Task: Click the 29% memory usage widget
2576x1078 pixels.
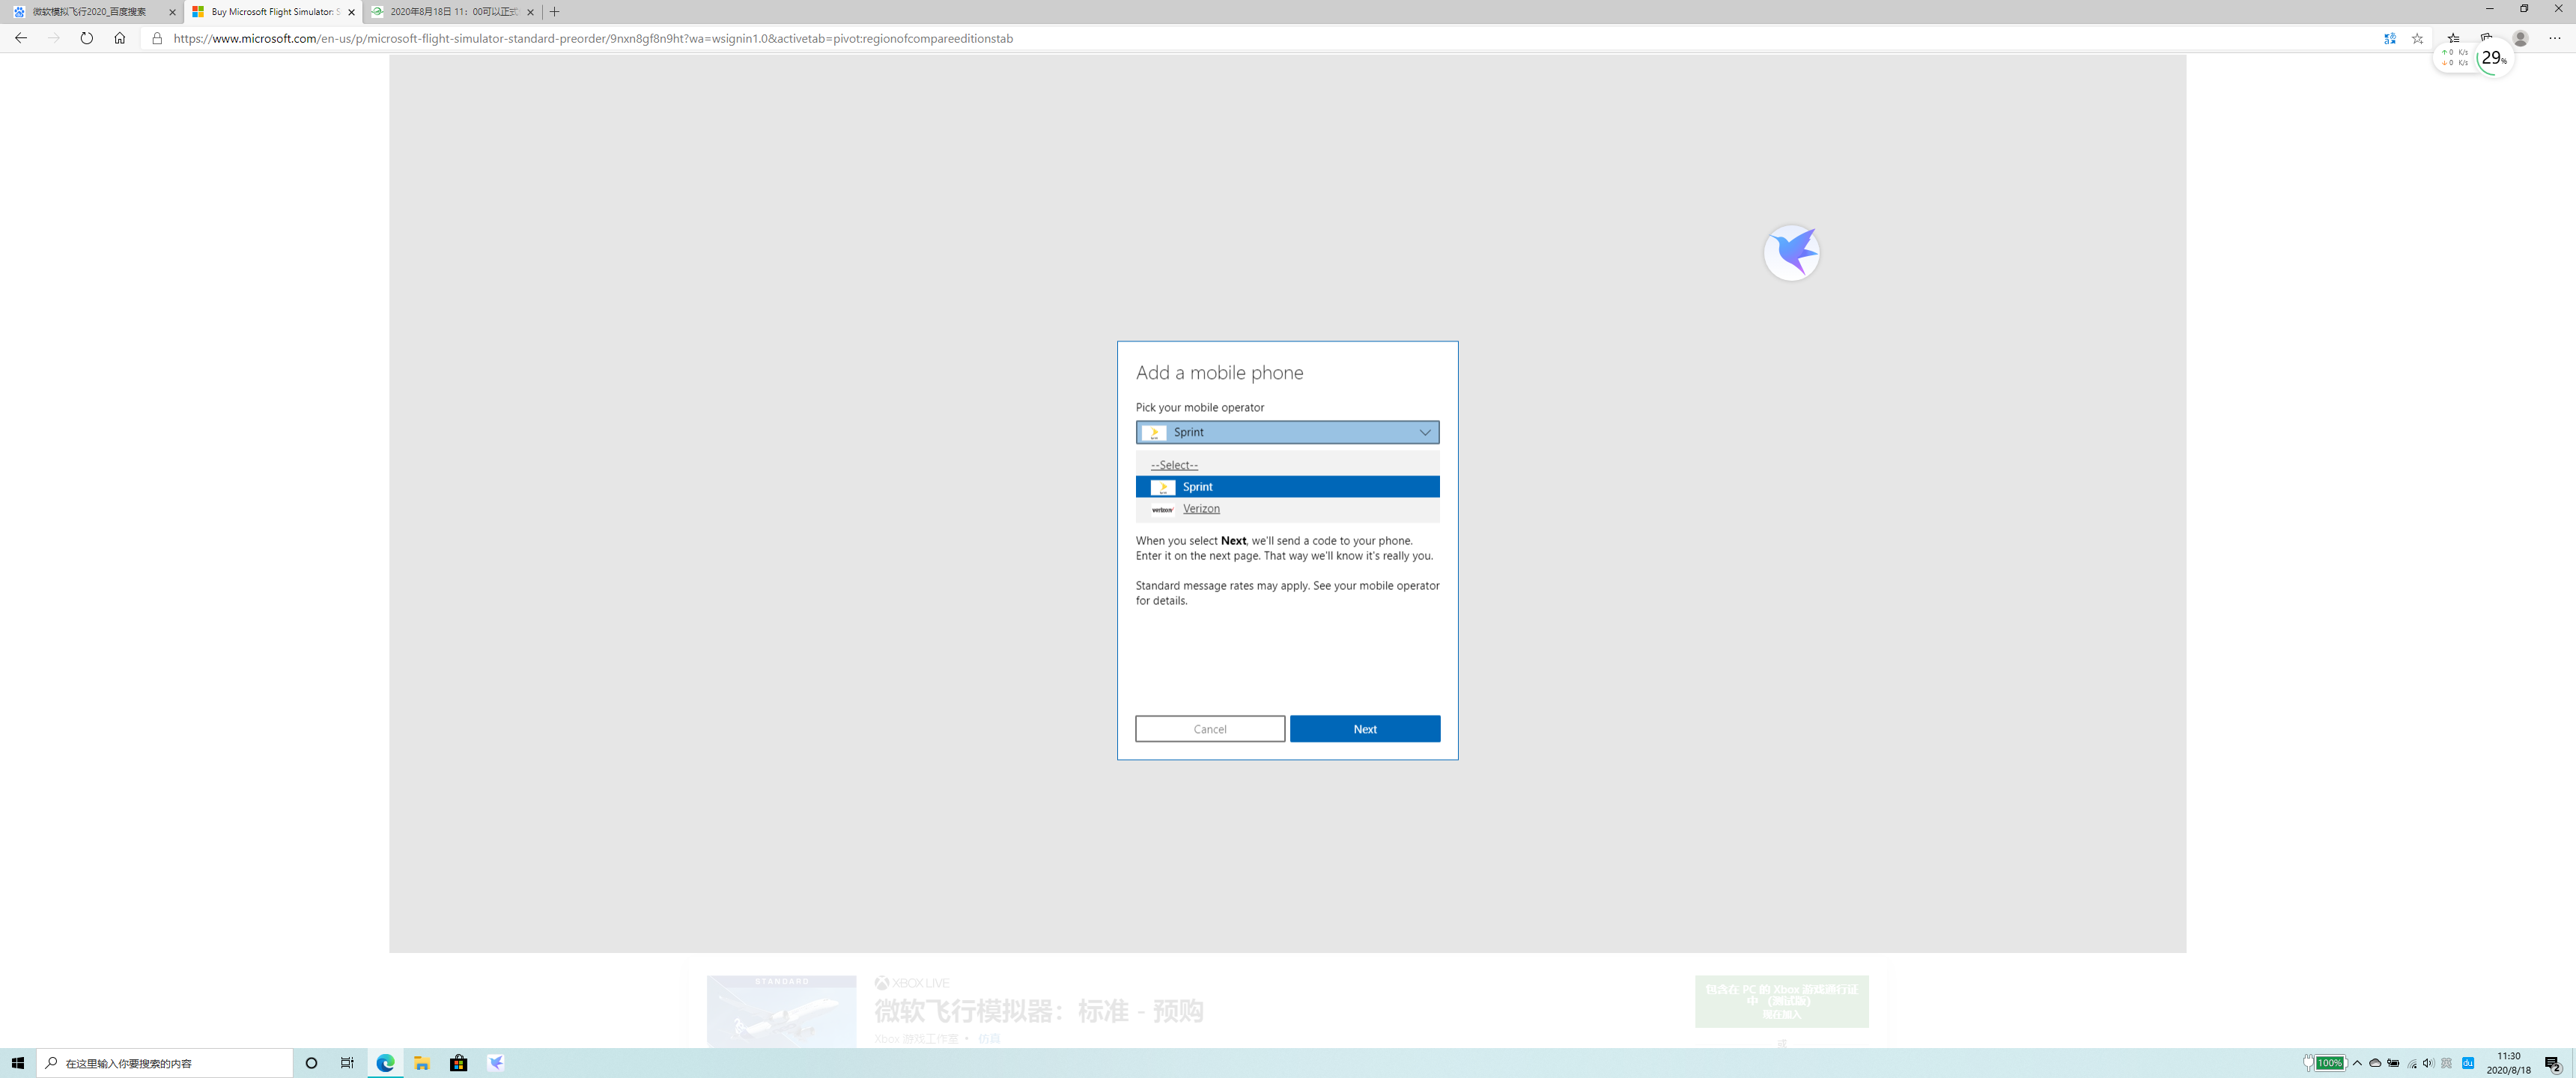Action: (x=2494, y=58)
